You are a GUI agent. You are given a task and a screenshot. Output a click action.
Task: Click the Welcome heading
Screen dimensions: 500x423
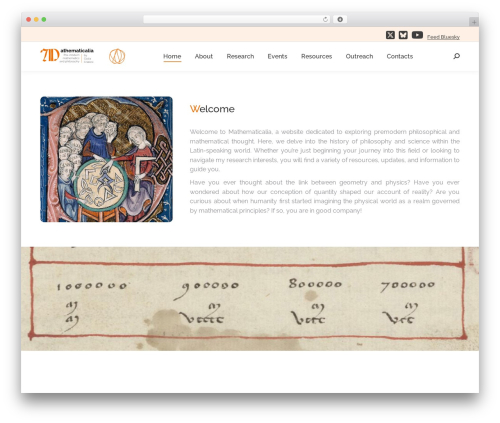[212, 109]
